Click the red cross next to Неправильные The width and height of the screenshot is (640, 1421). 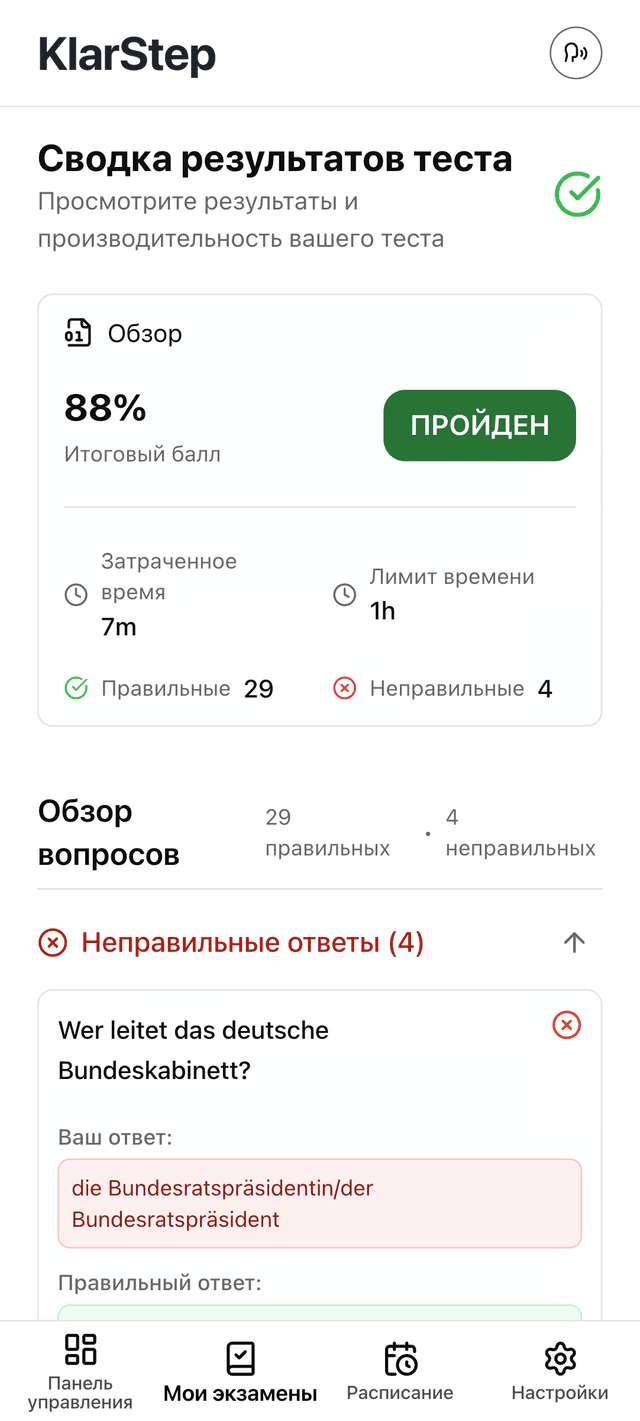(x=344, y=688)
